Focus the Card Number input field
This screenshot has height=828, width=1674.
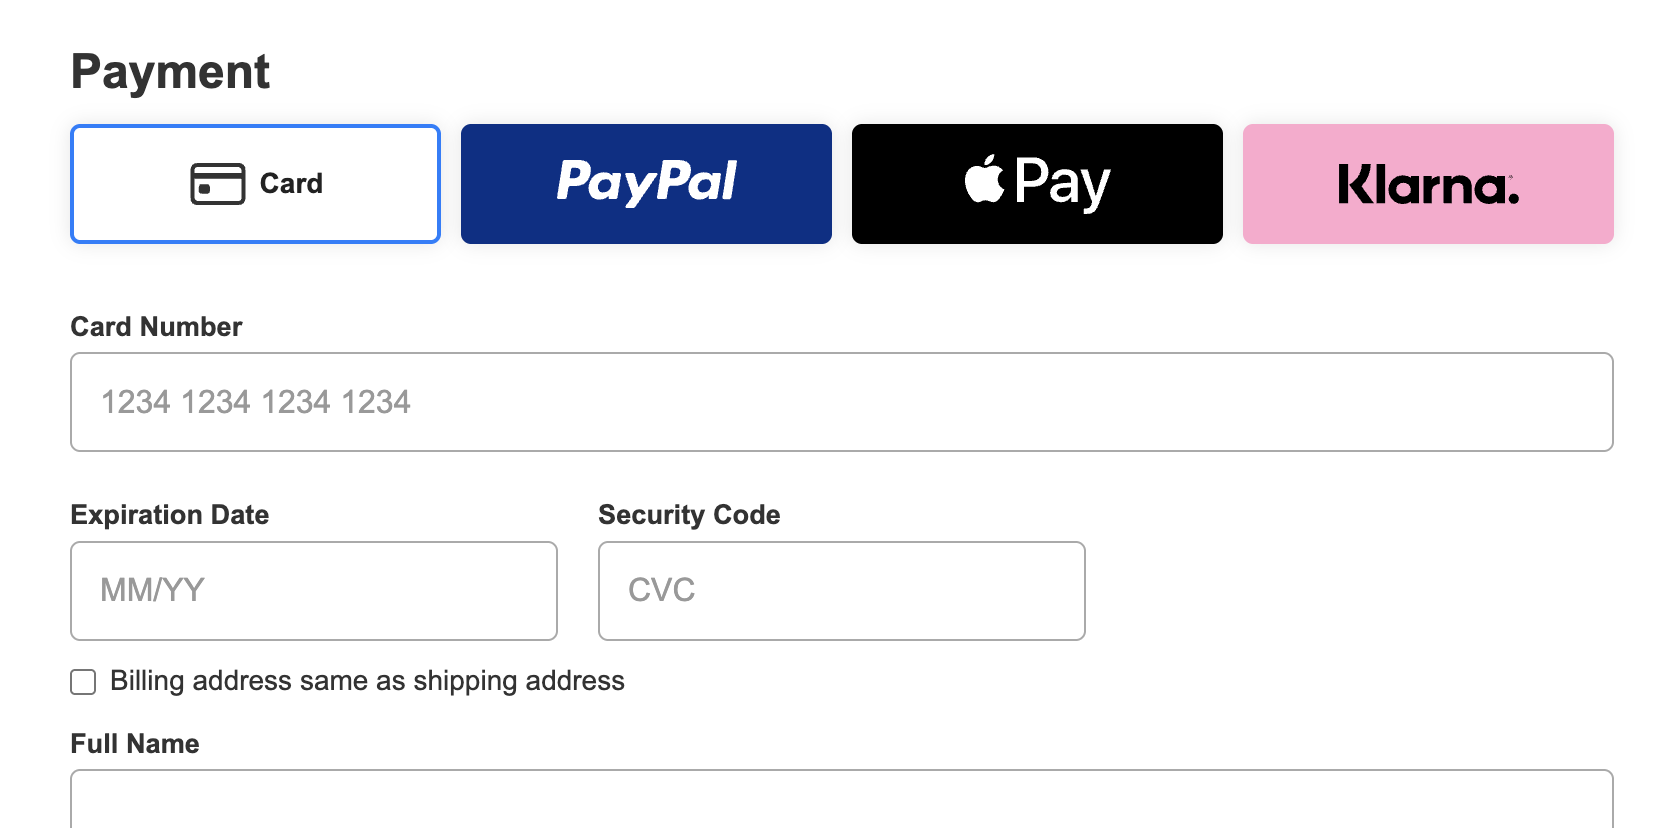(842, 402)
